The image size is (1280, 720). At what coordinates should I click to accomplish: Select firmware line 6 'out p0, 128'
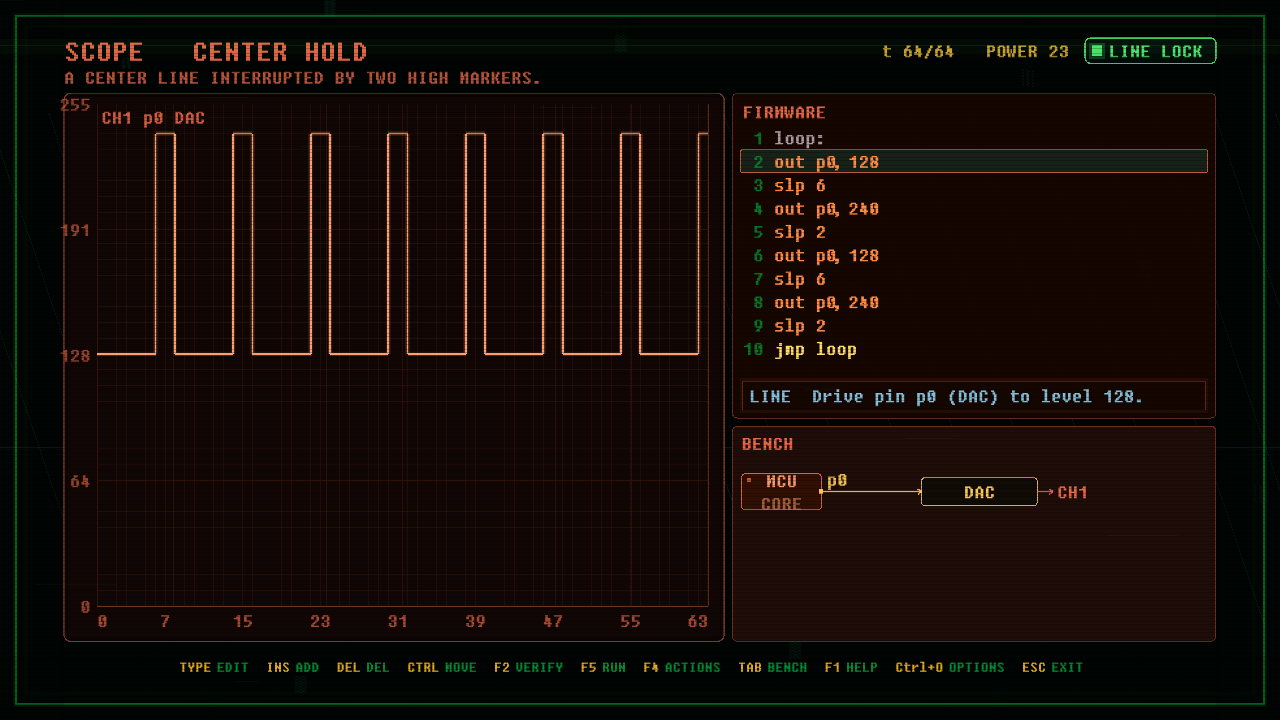(x=973, y=256)
